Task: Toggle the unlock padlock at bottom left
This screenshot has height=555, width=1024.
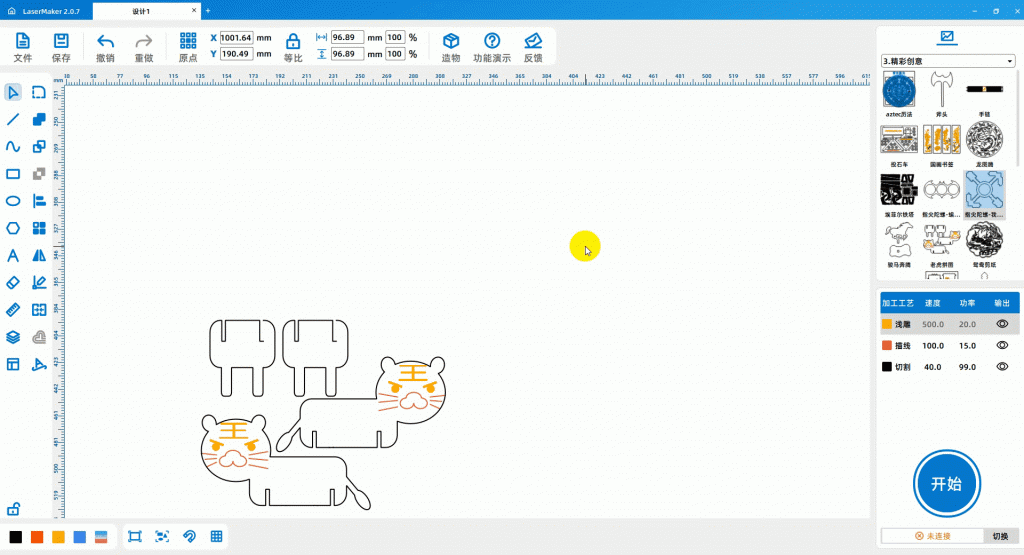Action: coord(14,508)
